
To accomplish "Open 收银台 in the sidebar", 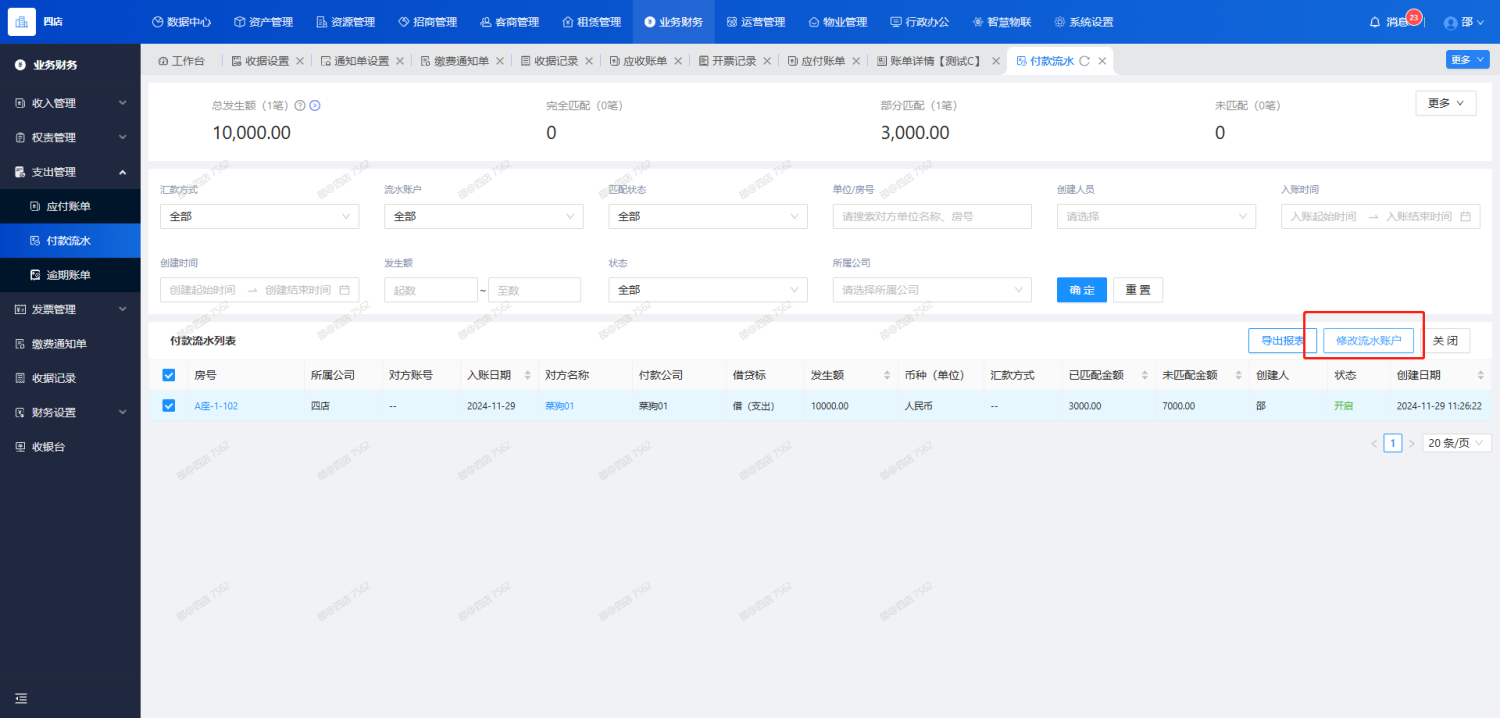I will 70,447.
